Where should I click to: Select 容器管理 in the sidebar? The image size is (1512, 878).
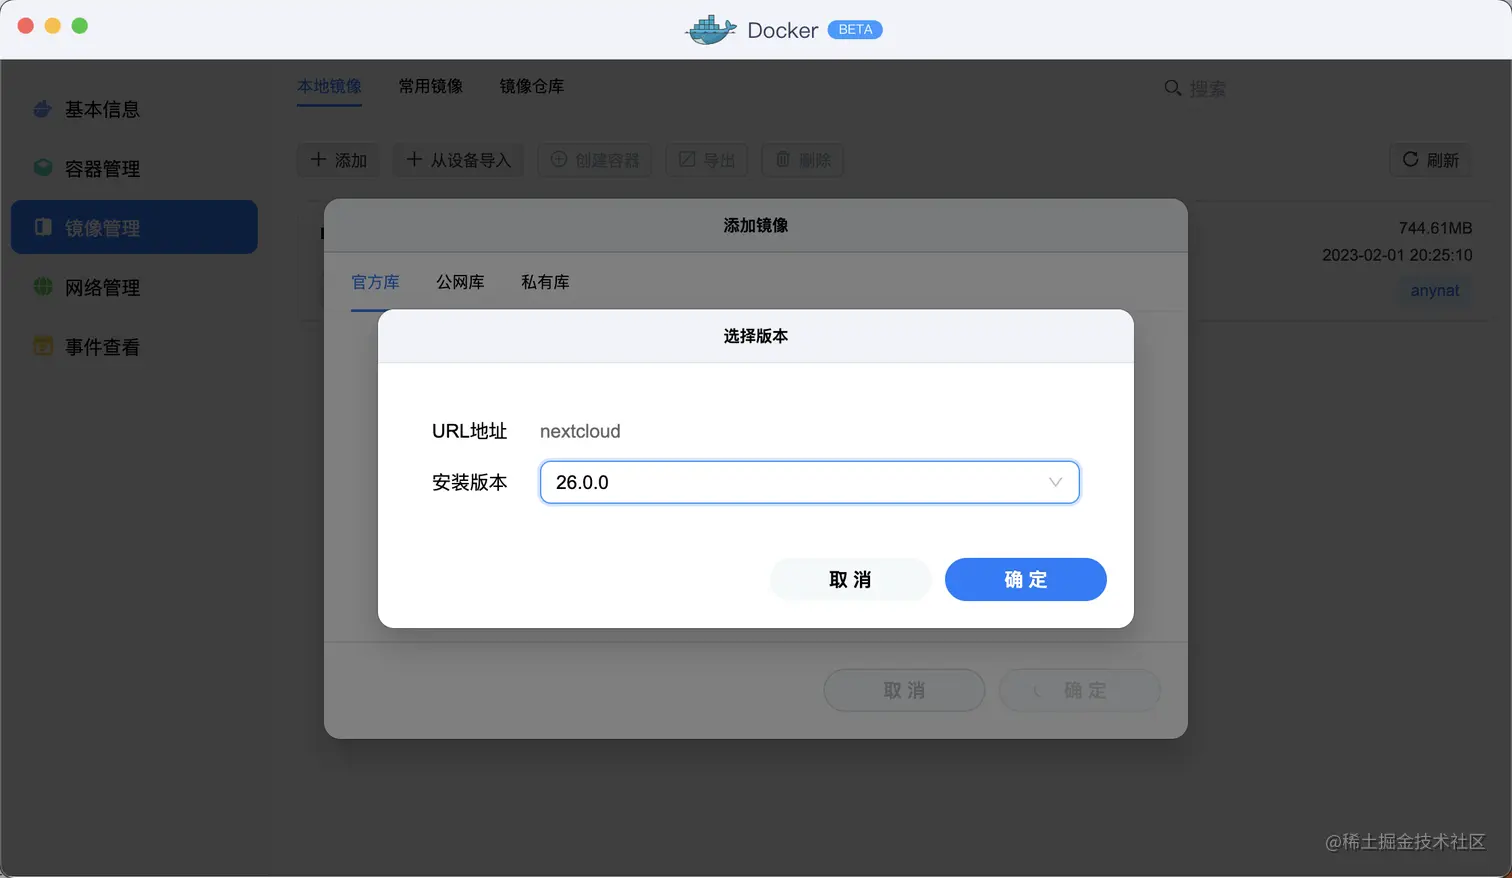coord(134,168)
